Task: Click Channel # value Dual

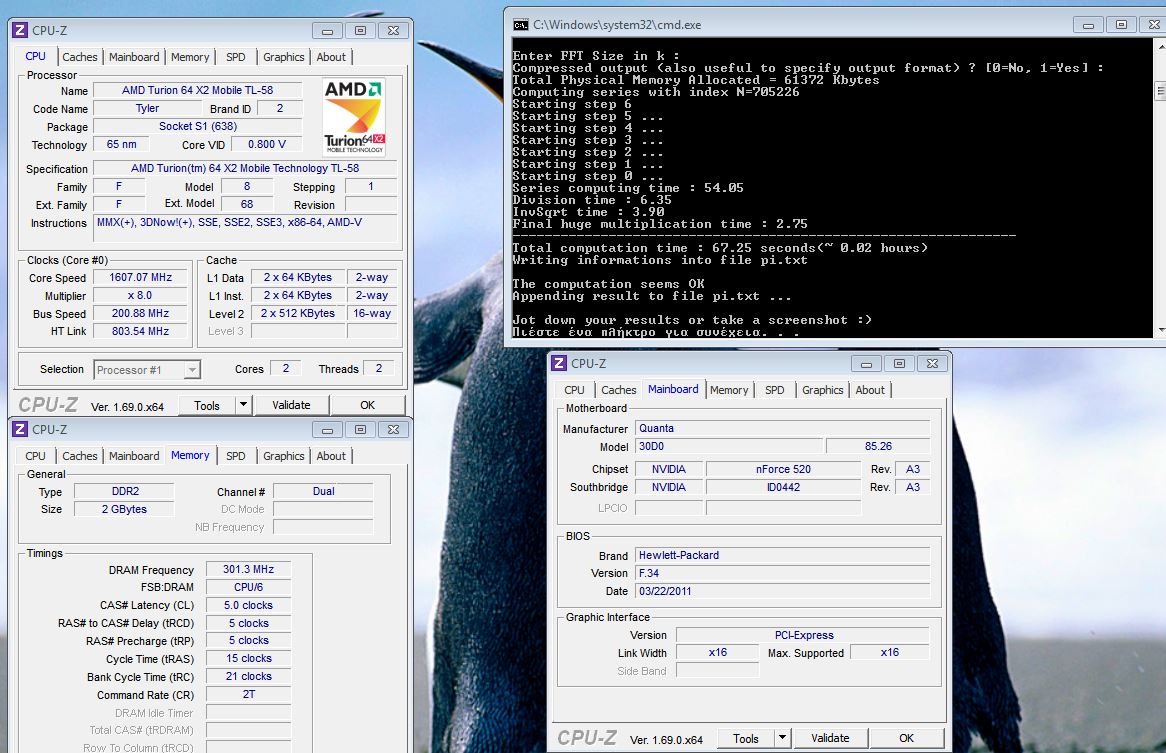Action: point(323,491)
